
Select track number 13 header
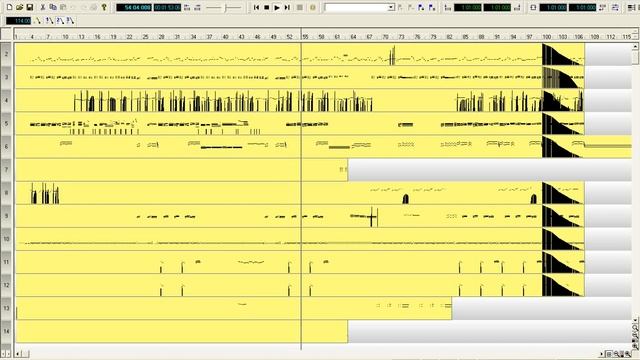pos(6,308)
